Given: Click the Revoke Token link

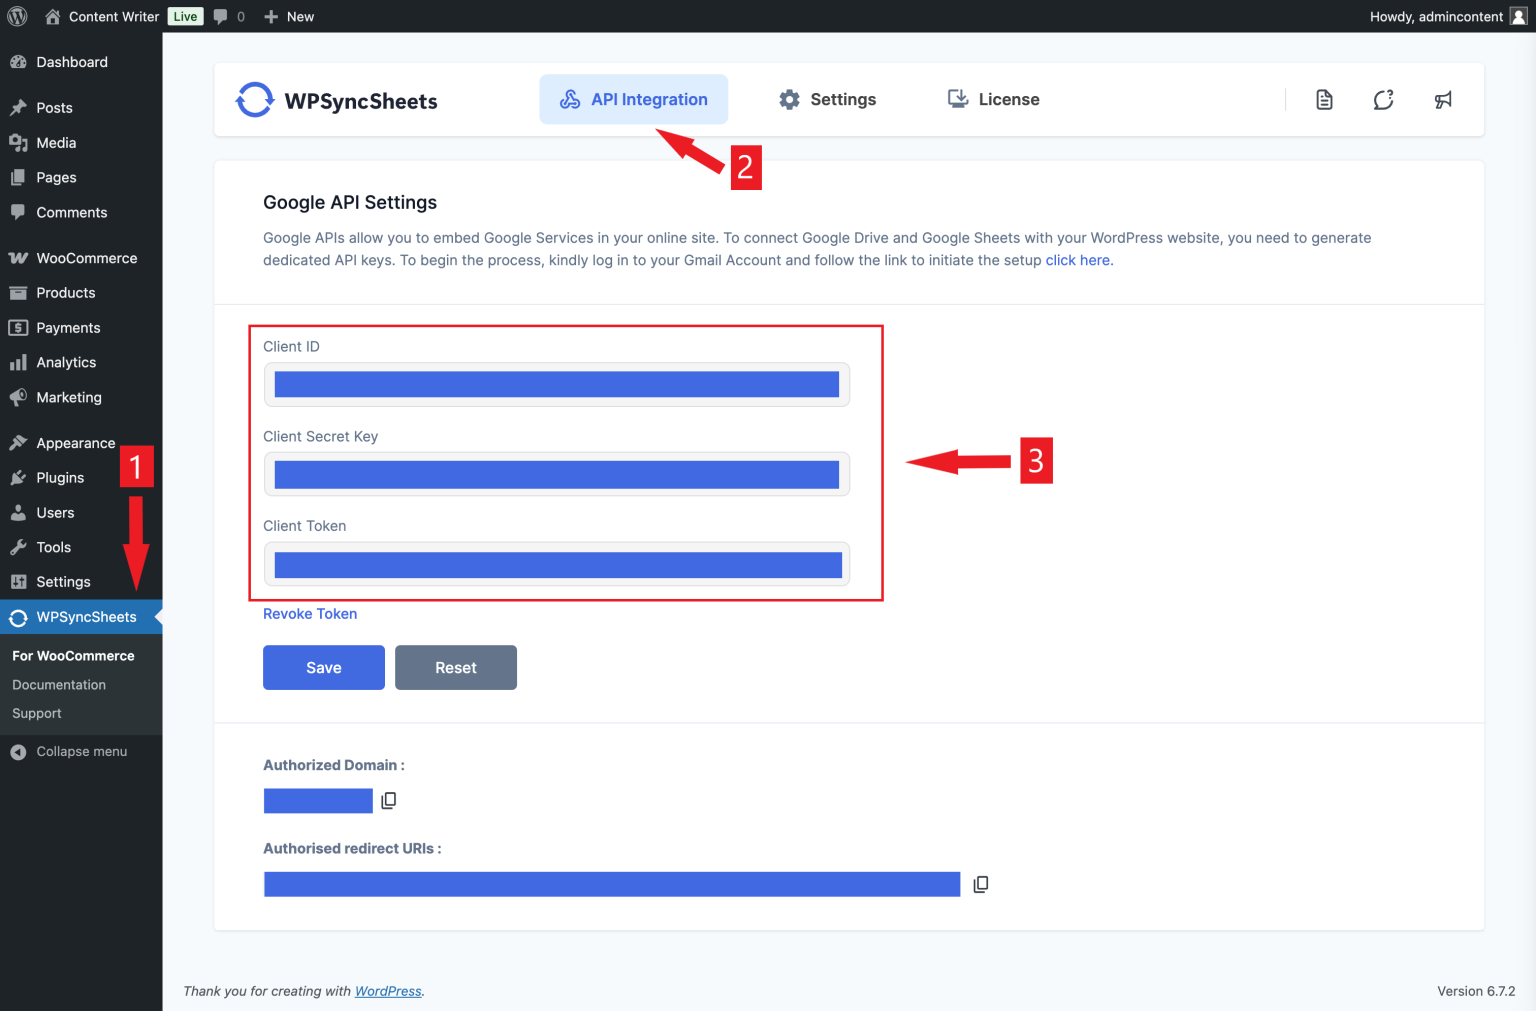Looking at the screenshot, I should pos(310,613).
